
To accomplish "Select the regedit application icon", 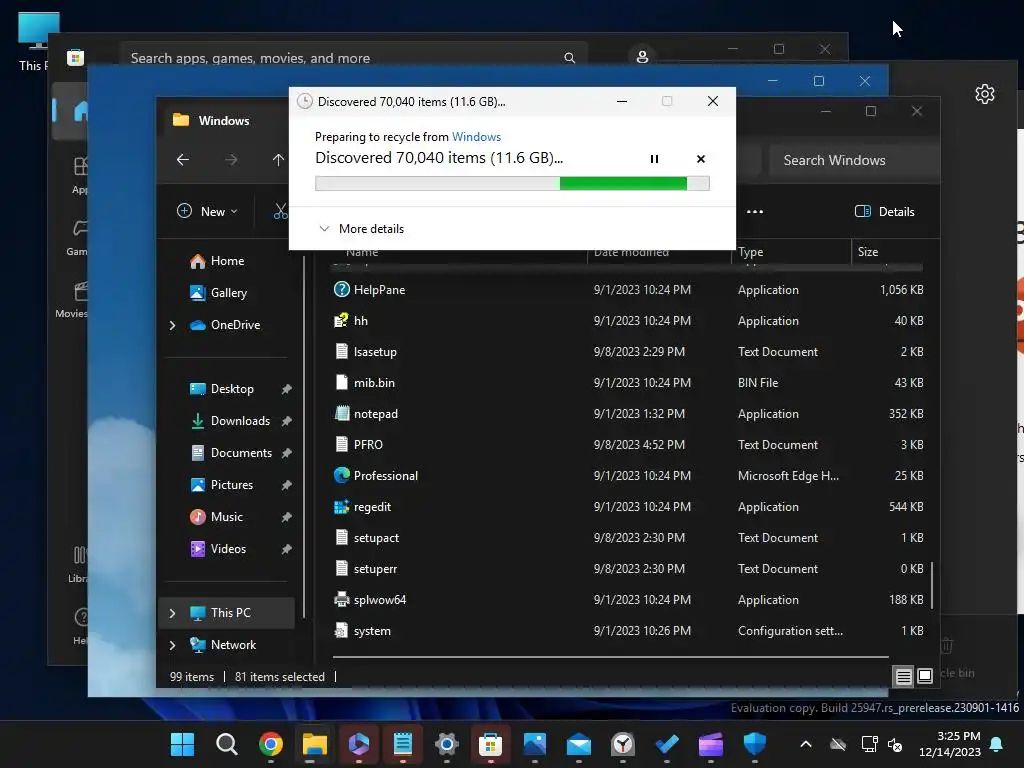I will click(342, 507).
